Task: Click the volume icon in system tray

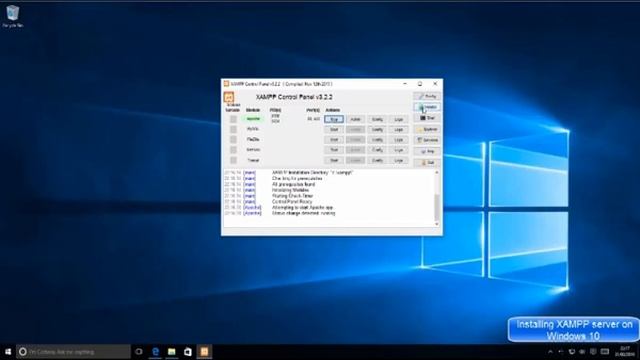Action: 582,352
